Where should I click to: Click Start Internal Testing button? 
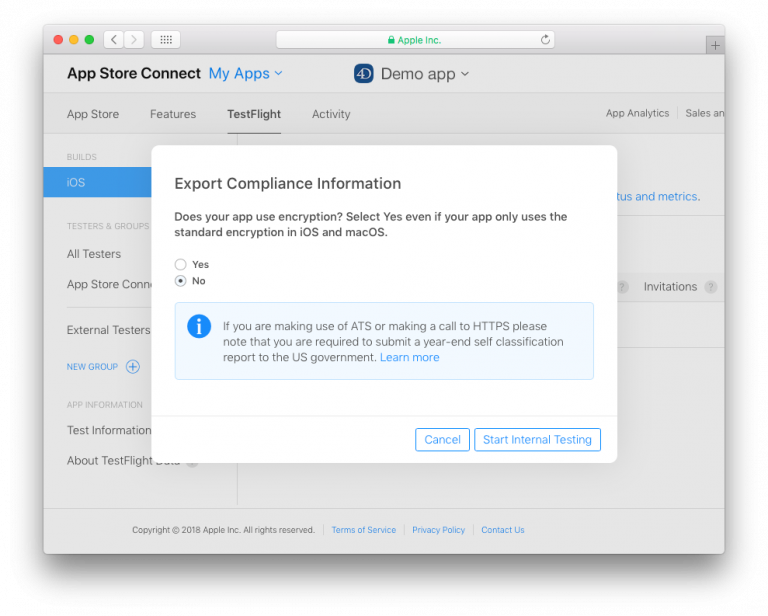[537, 440]
